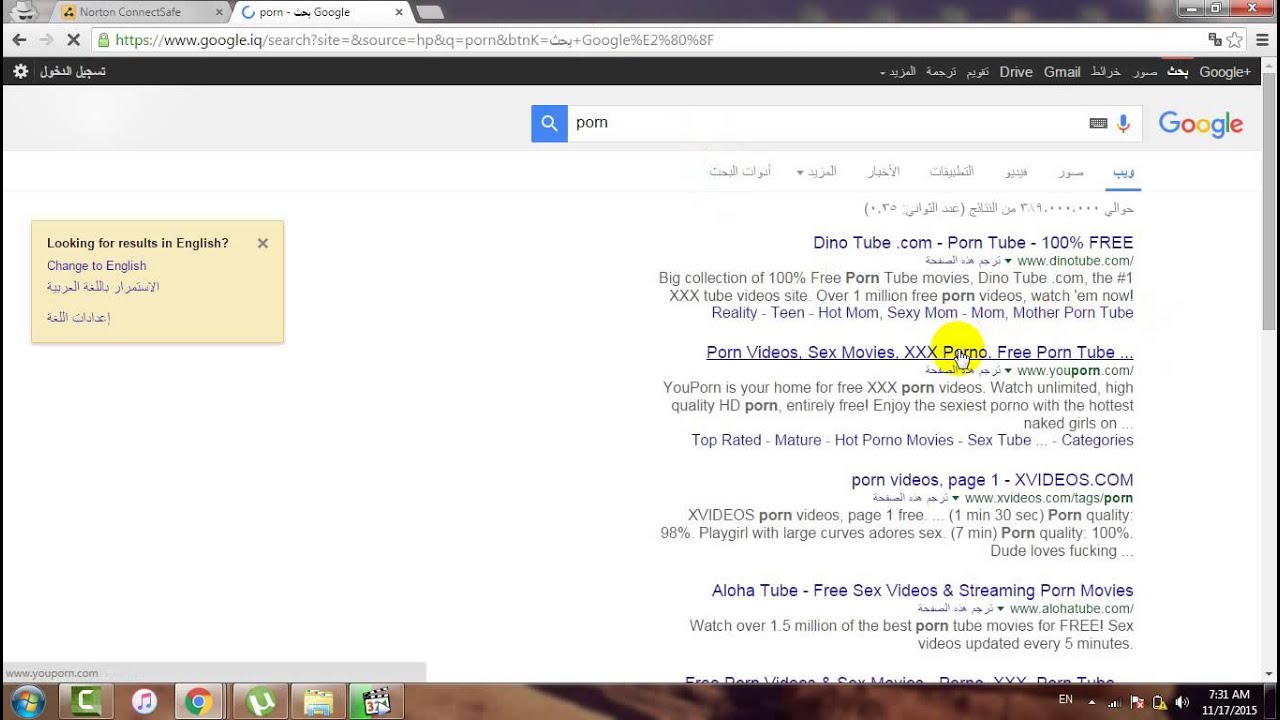Open صور in the black navigation bar
The image size is (1280, 720).
click(1145, 72)
